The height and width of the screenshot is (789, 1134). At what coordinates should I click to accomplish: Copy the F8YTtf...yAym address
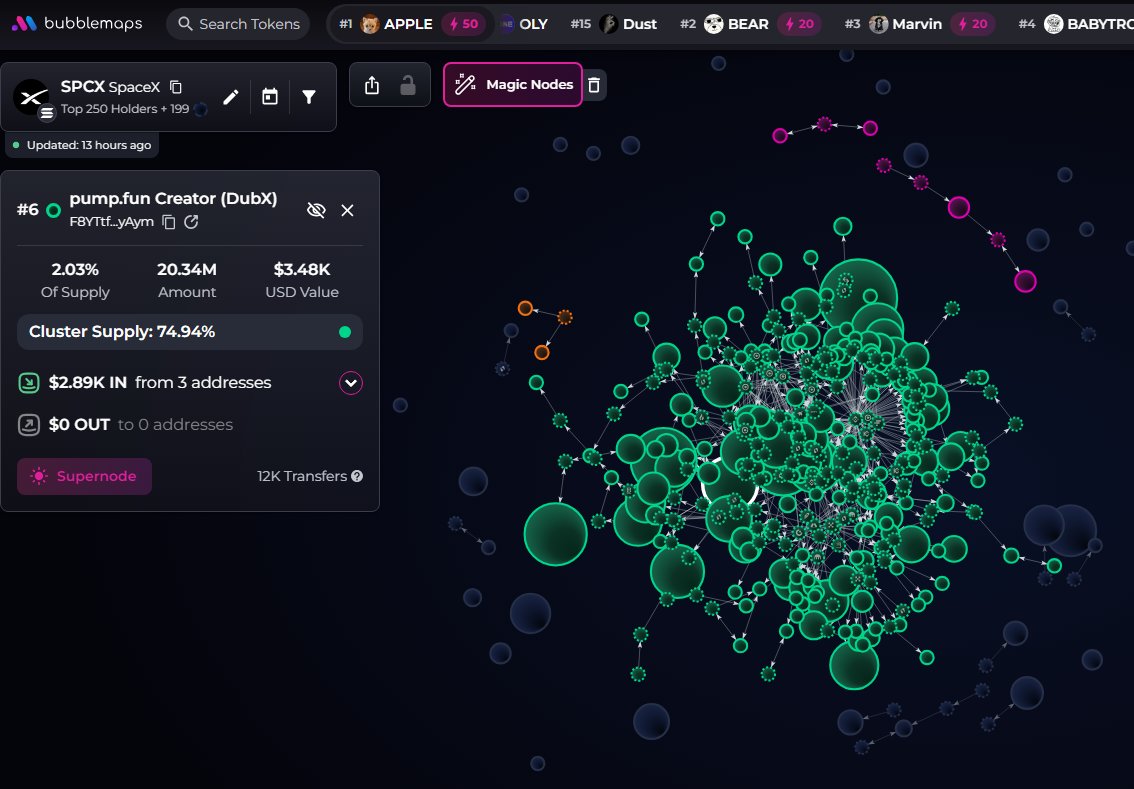(x=169, y=222)
